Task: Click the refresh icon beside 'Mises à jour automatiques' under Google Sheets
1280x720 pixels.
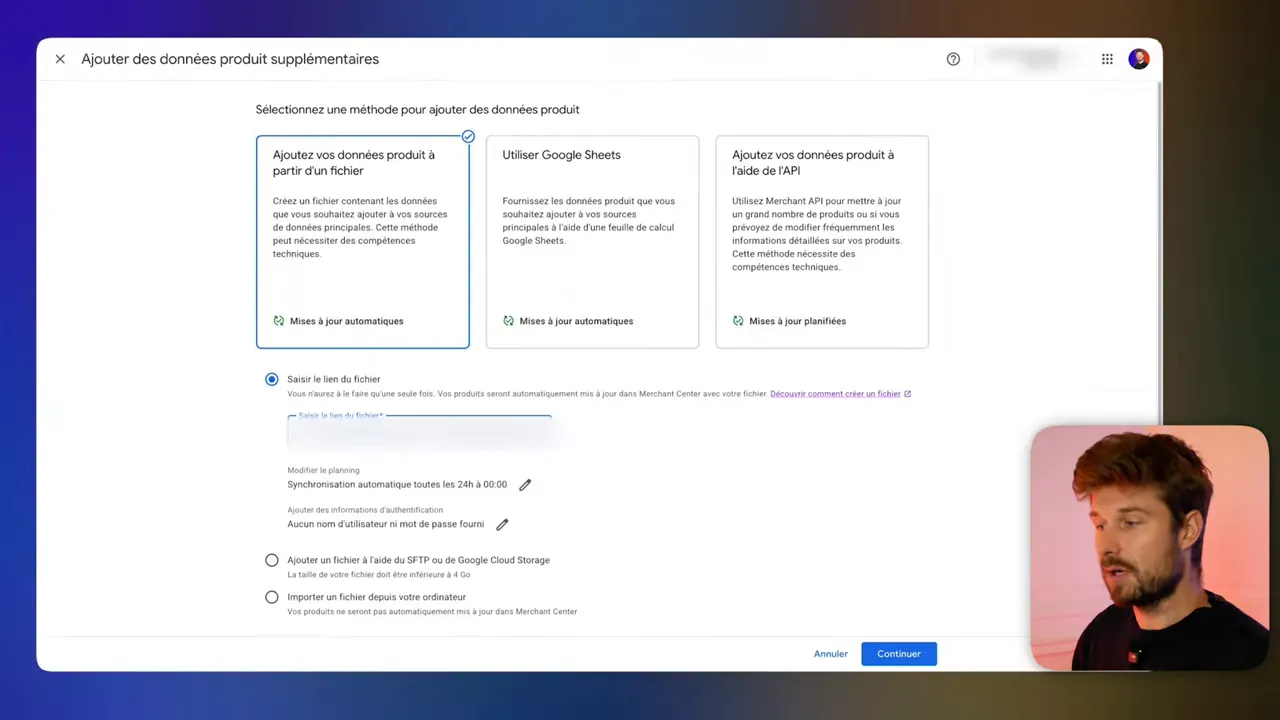Action: [508, 321]
